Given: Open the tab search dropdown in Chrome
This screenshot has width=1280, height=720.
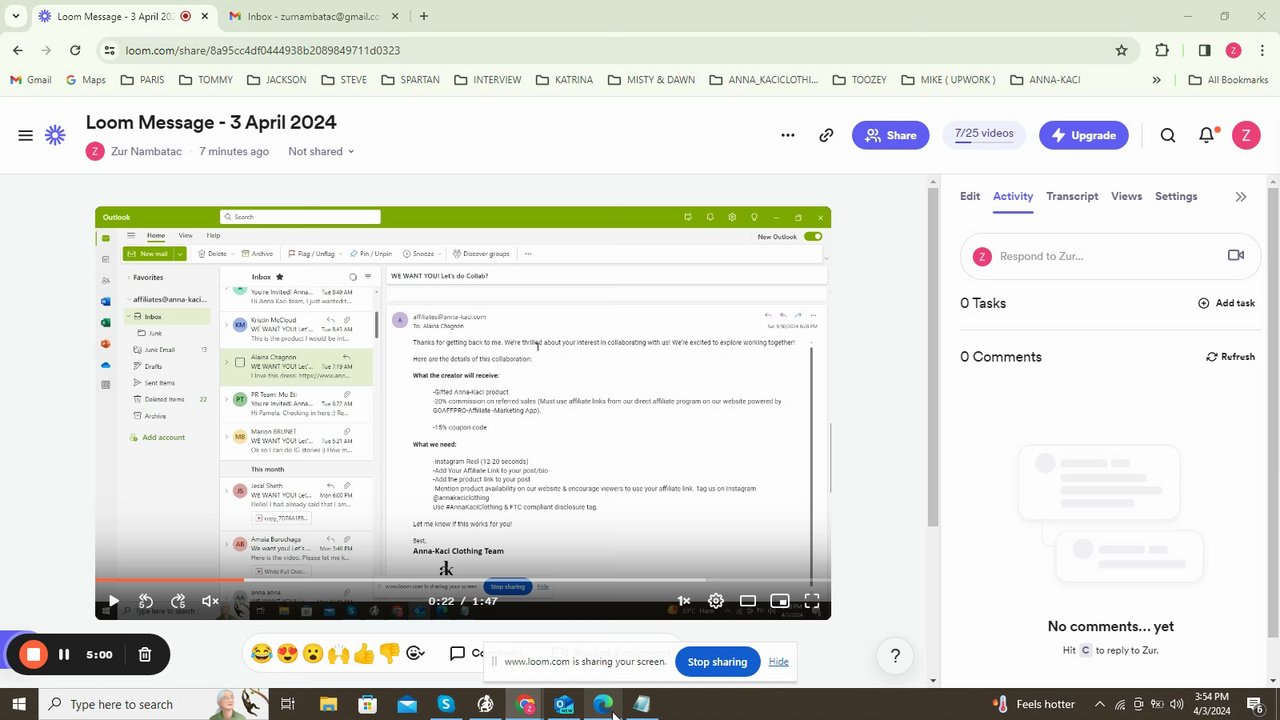Looking at the screenshot, I should pos(15,16).
